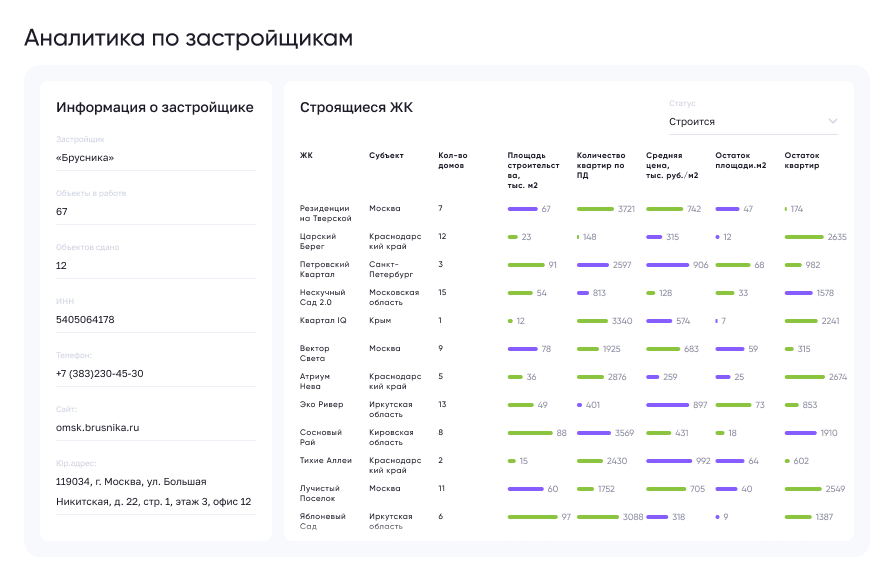894x581 pixels.
Task: Open the Статус dropdown showing Строится
Action: [x=753, y=121]
